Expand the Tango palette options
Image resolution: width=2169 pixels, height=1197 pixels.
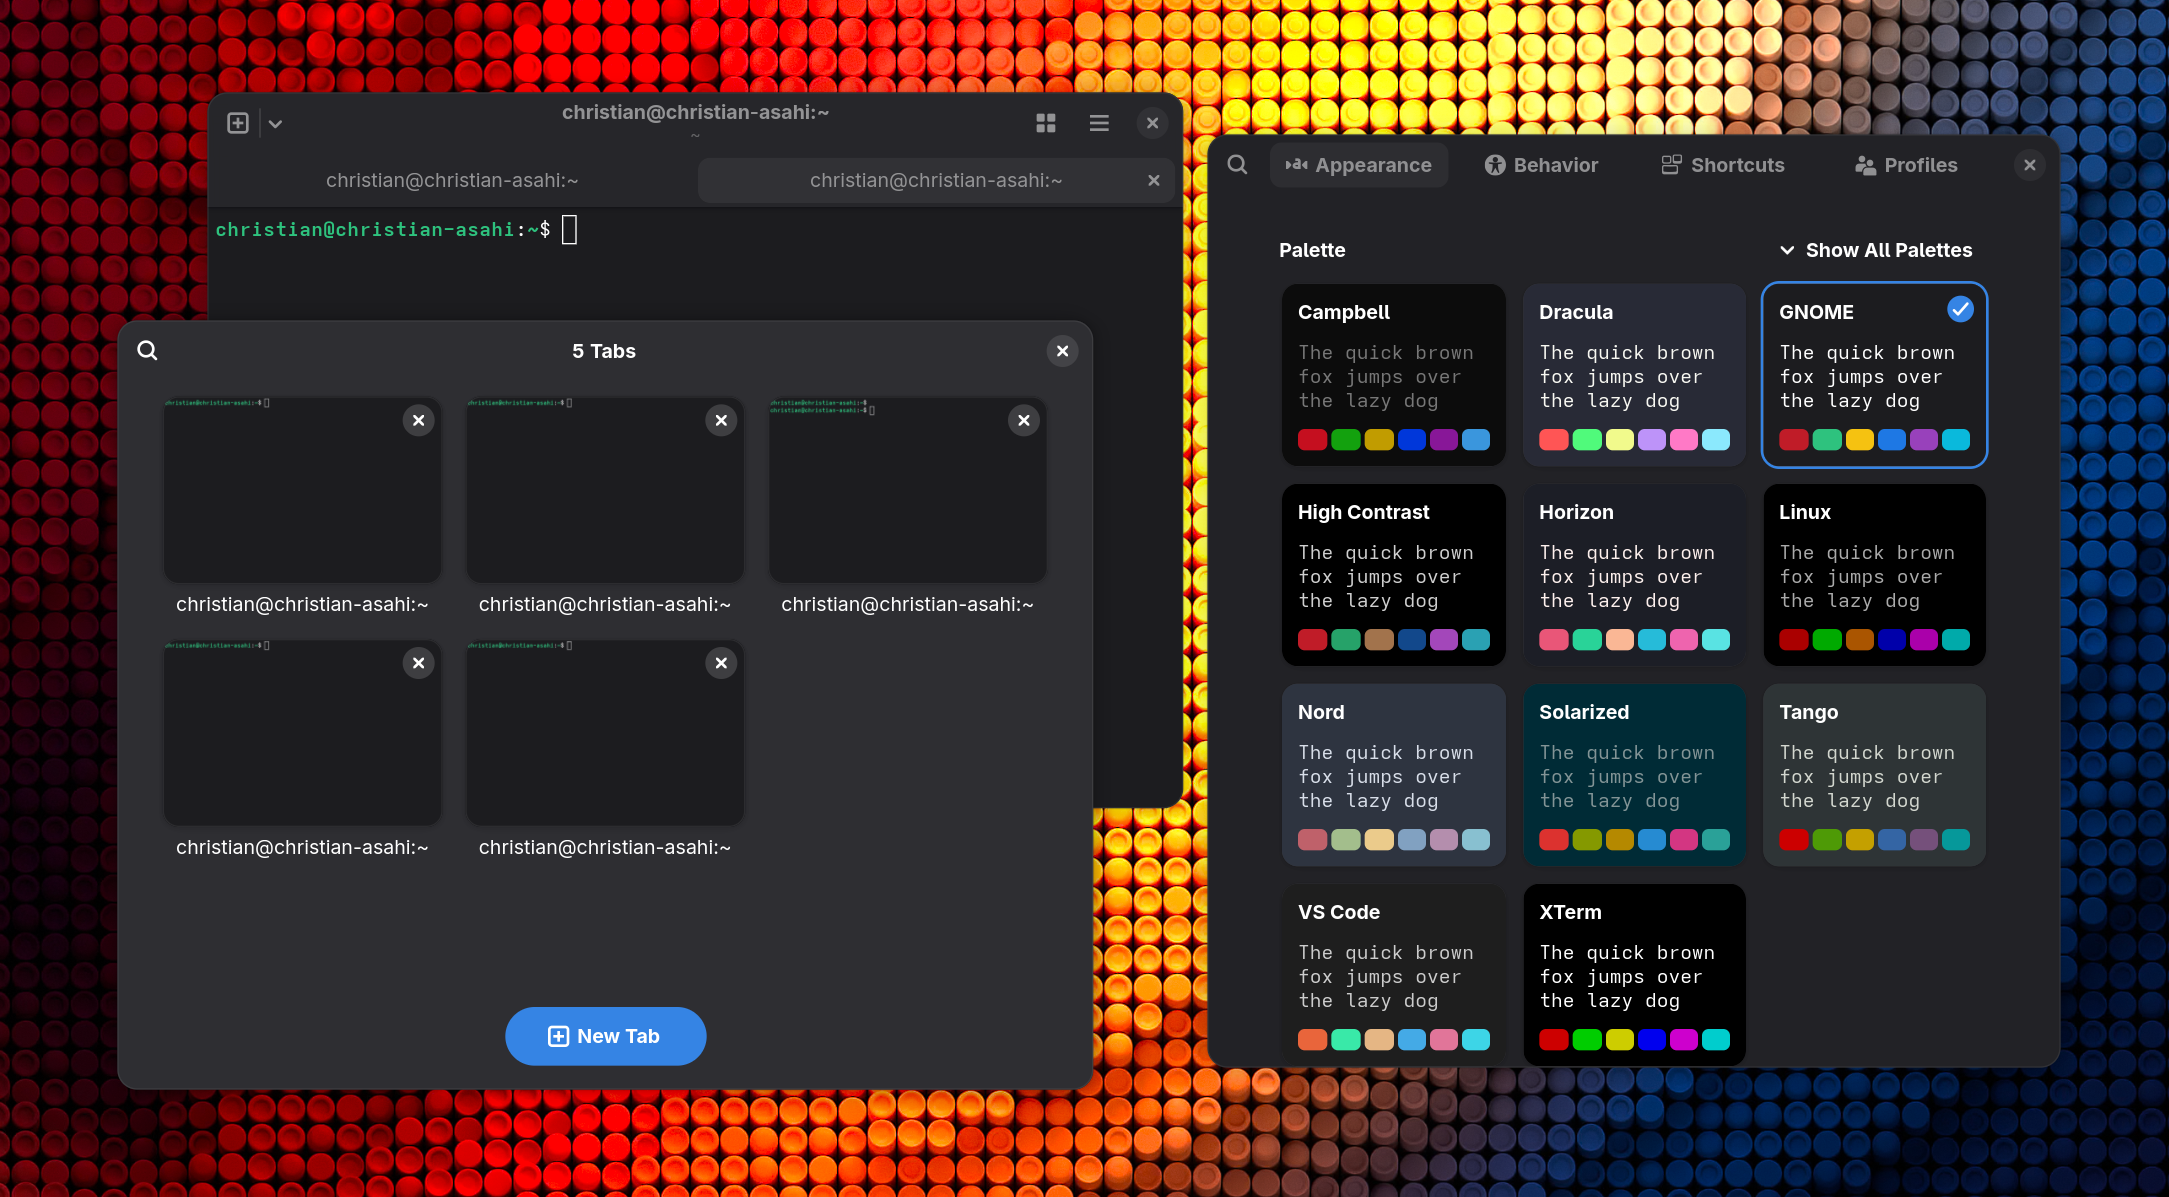click(x=1874, y=775)
